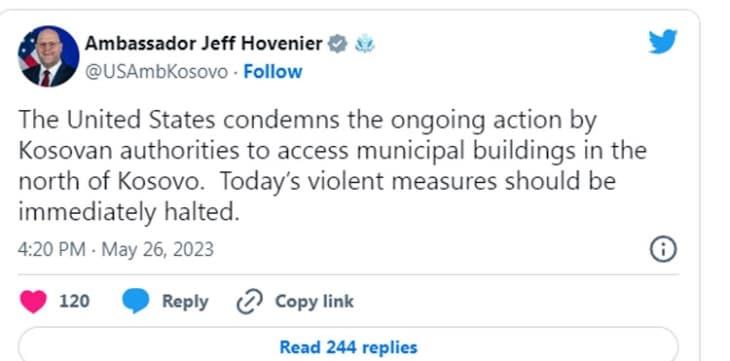Like the tweet with the heart icon
The width and height of the screenshot is (730, 361).
pyautogui.click(x=33, y=301)
